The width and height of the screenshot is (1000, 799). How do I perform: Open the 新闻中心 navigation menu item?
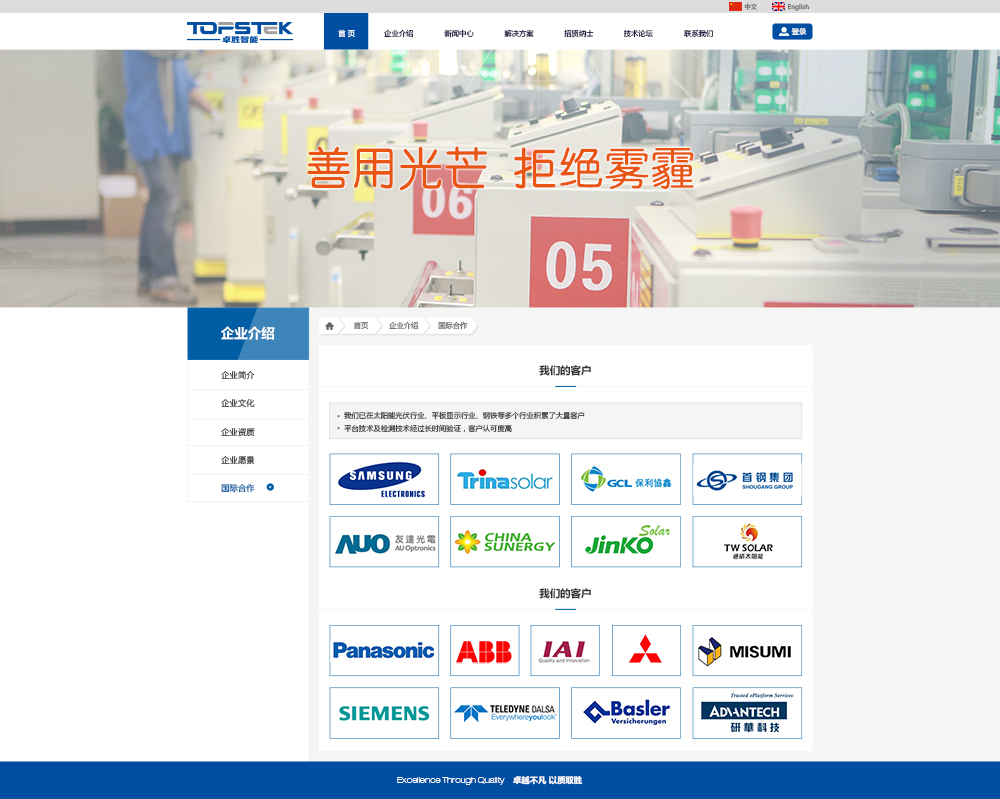point(459,34)
